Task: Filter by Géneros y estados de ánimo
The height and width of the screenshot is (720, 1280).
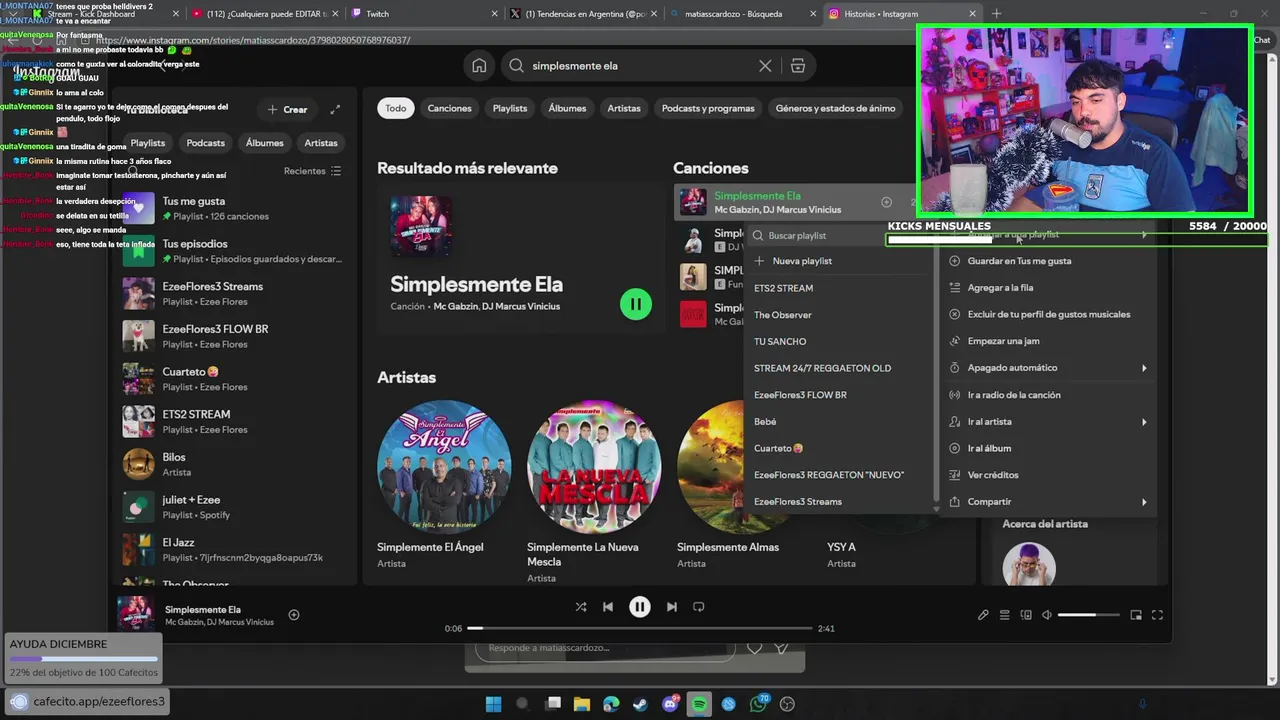Action: coord(835,108)
